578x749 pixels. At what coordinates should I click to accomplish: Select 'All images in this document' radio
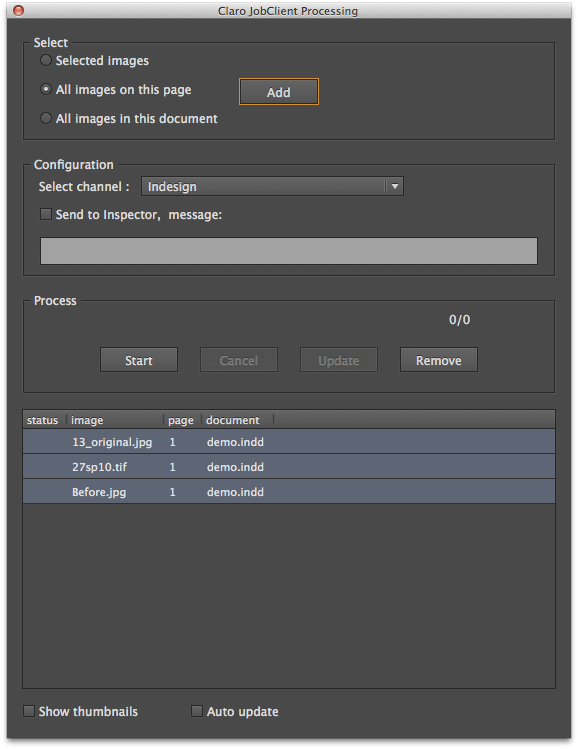point(46,118)
